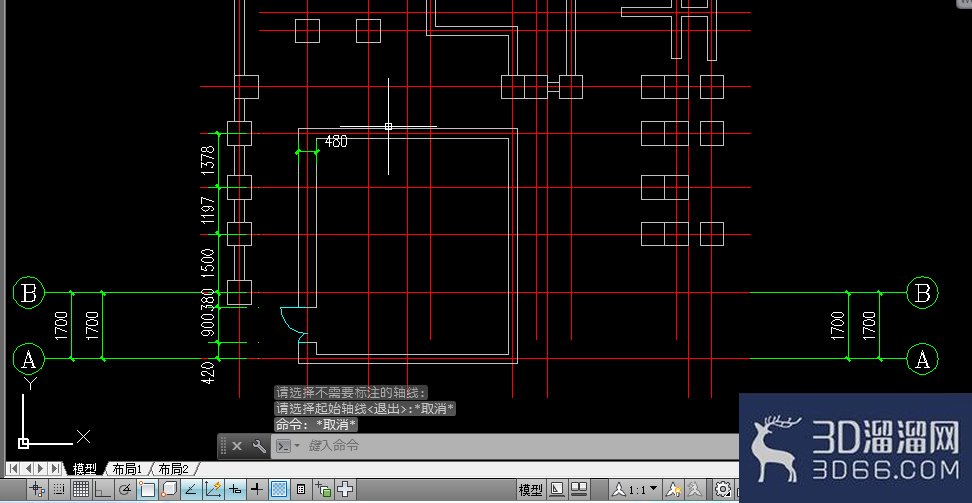
Task: Switch to the 布局2 tab
Action: pos(173,469)
